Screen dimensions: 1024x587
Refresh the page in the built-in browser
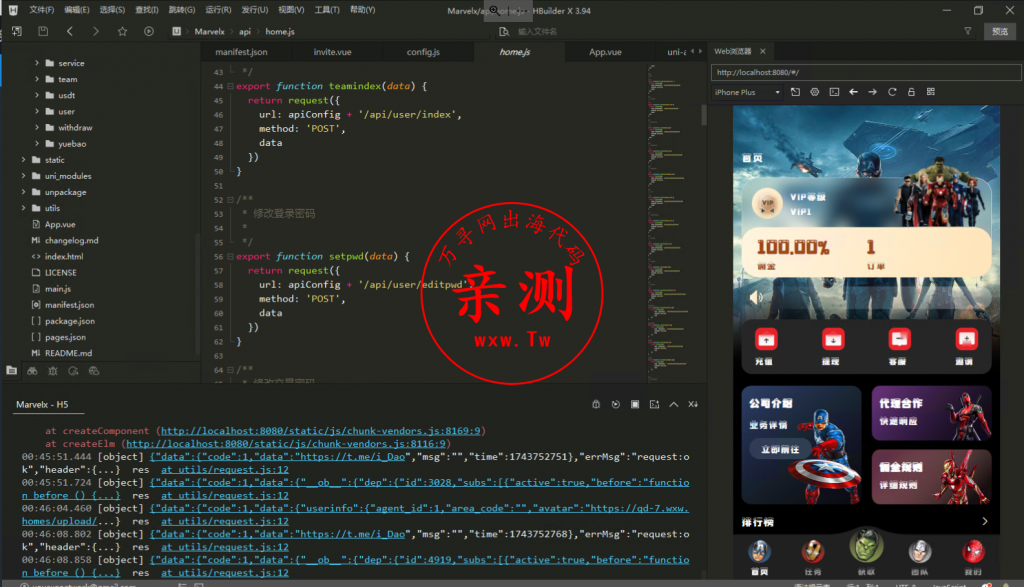click(891, 91)
